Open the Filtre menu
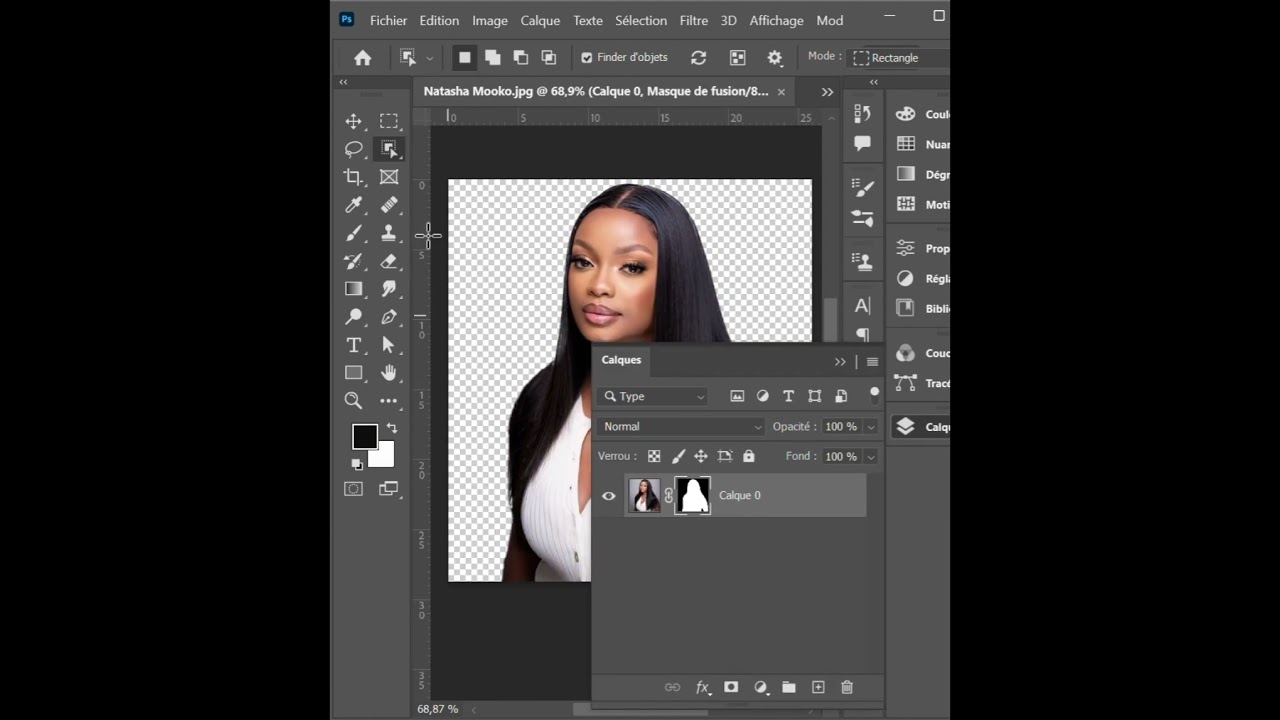The height and width of the screenshot is (720, 1280). click(x=694, y=20)
